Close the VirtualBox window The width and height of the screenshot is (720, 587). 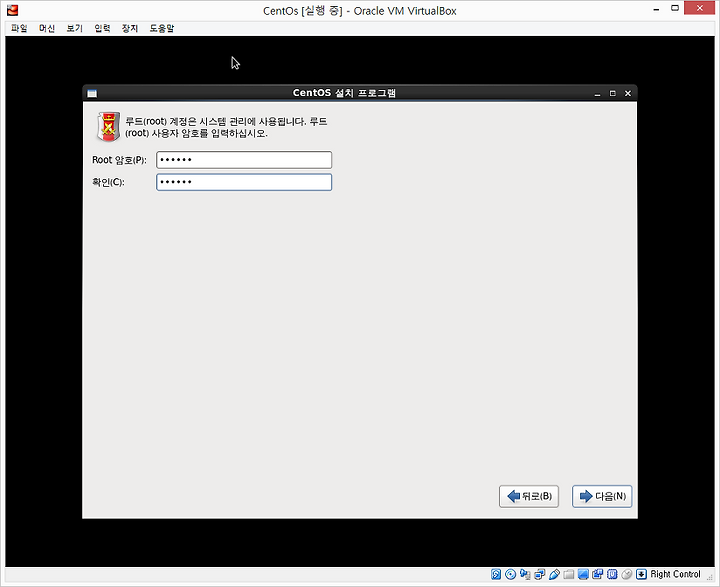pos(699,8)
